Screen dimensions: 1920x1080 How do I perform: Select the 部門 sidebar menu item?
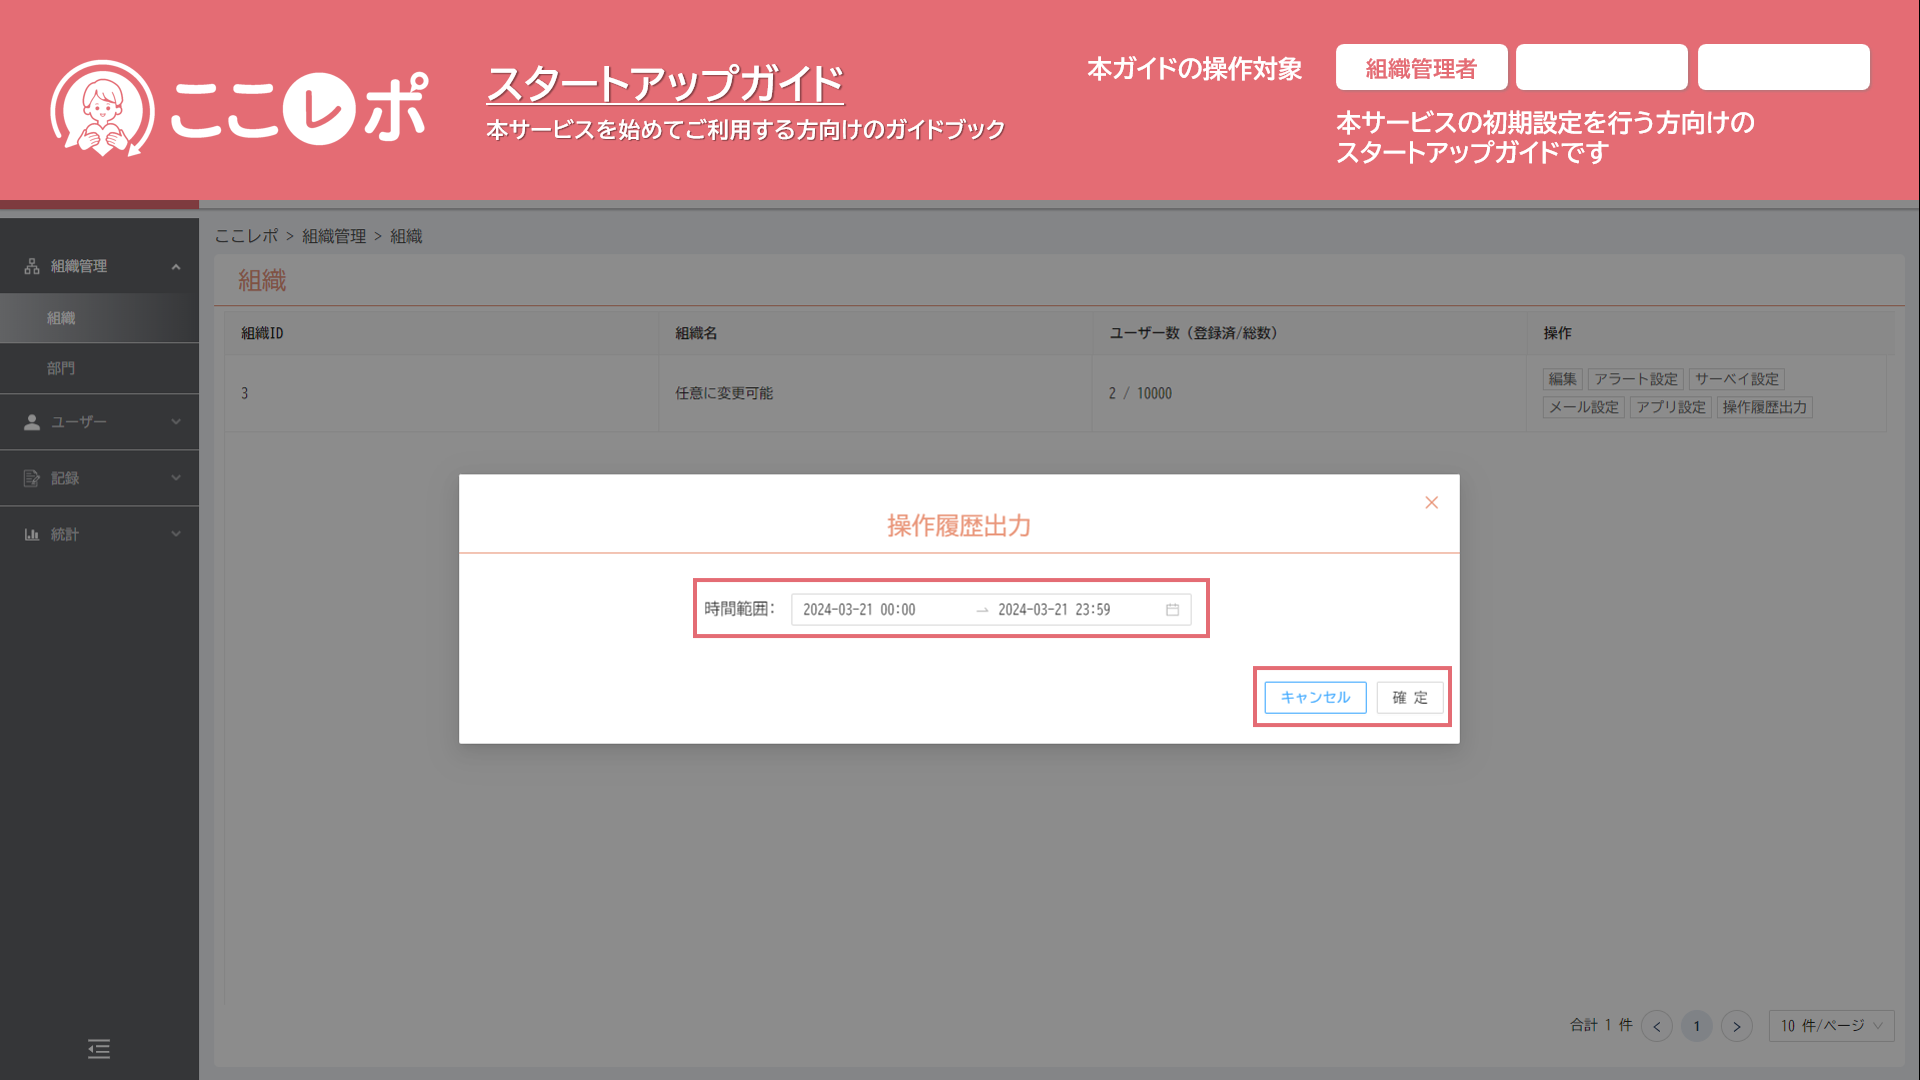pos(61,368)
